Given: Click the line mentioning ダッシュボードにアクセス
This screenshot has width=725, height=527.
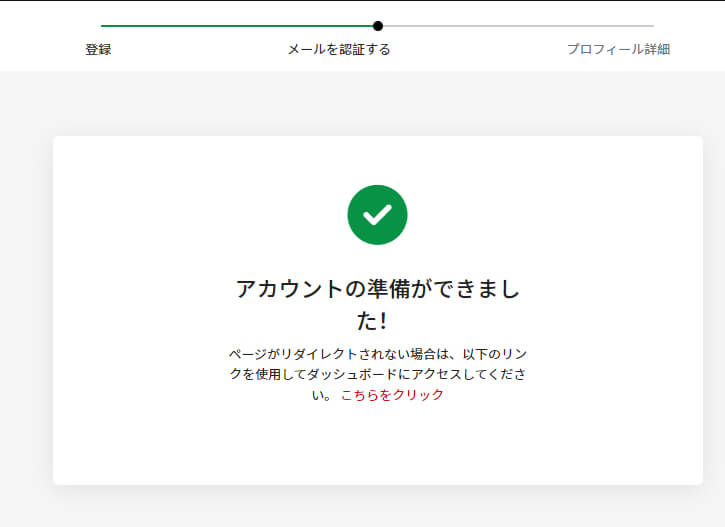Looking at the screenshot, I should coord(377,375).
